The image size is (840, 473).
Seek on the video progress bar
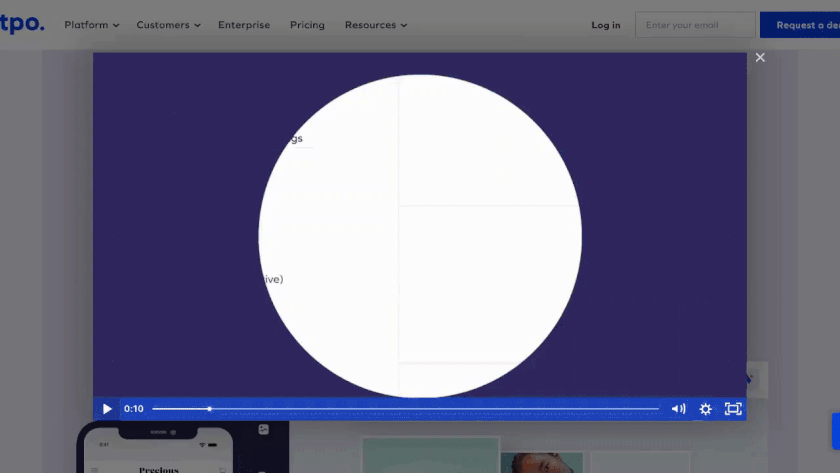point(406,409)
